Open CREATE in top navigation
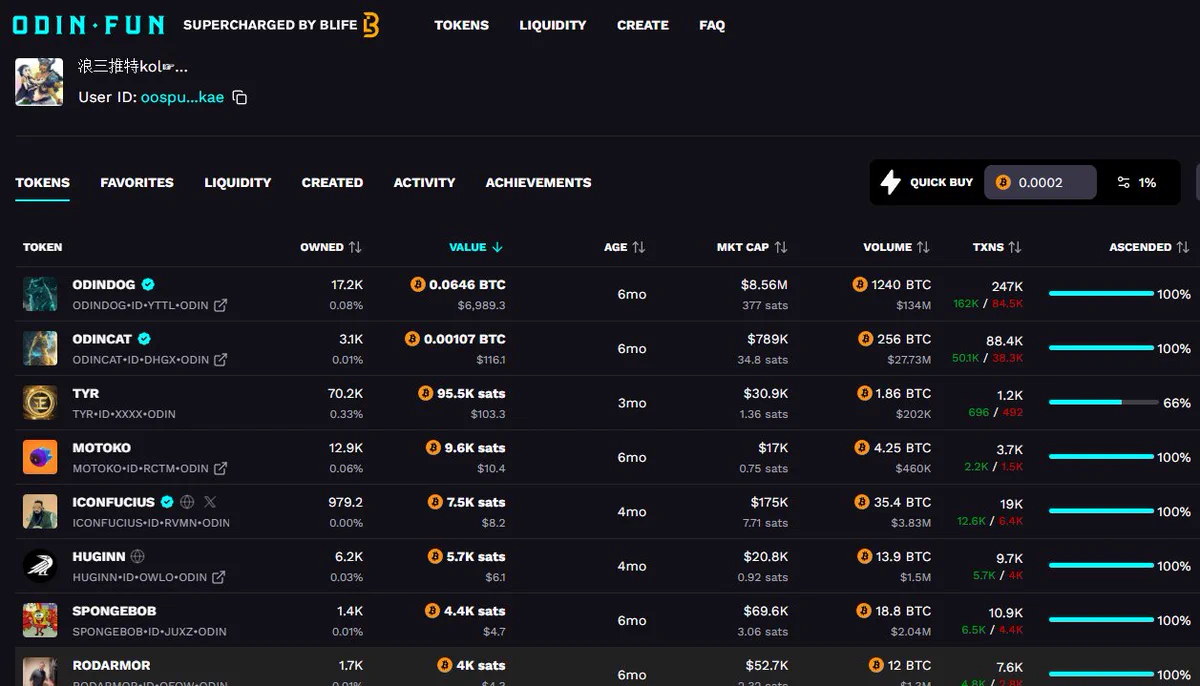This screenshot has width=1200, height=686. [x=643, y=25]
